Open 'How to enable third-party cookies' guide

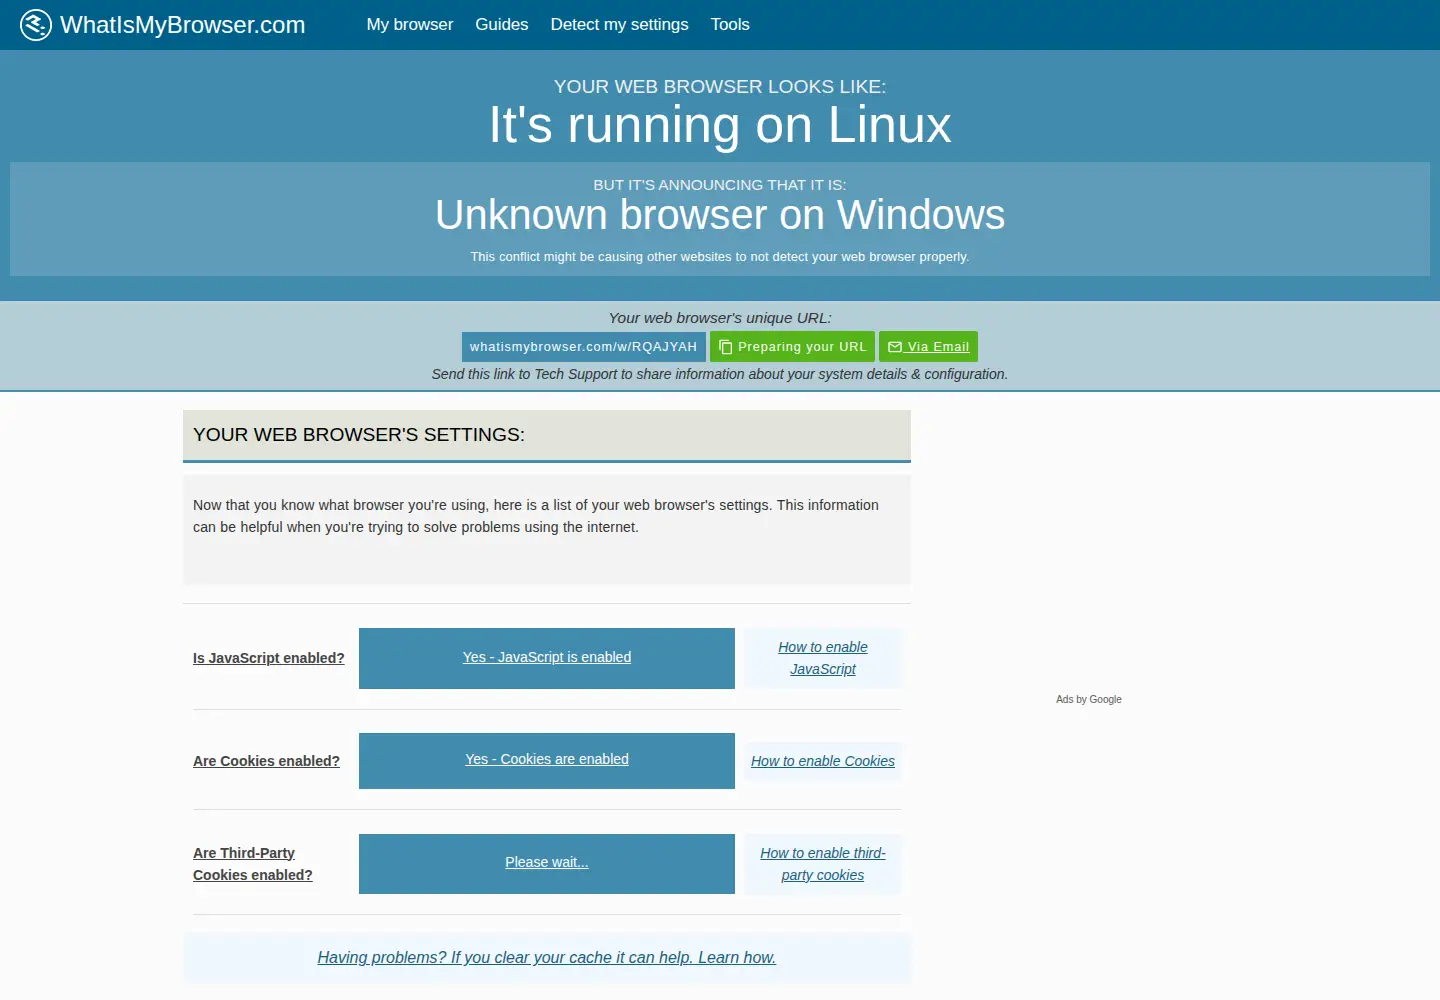point(823,864)
